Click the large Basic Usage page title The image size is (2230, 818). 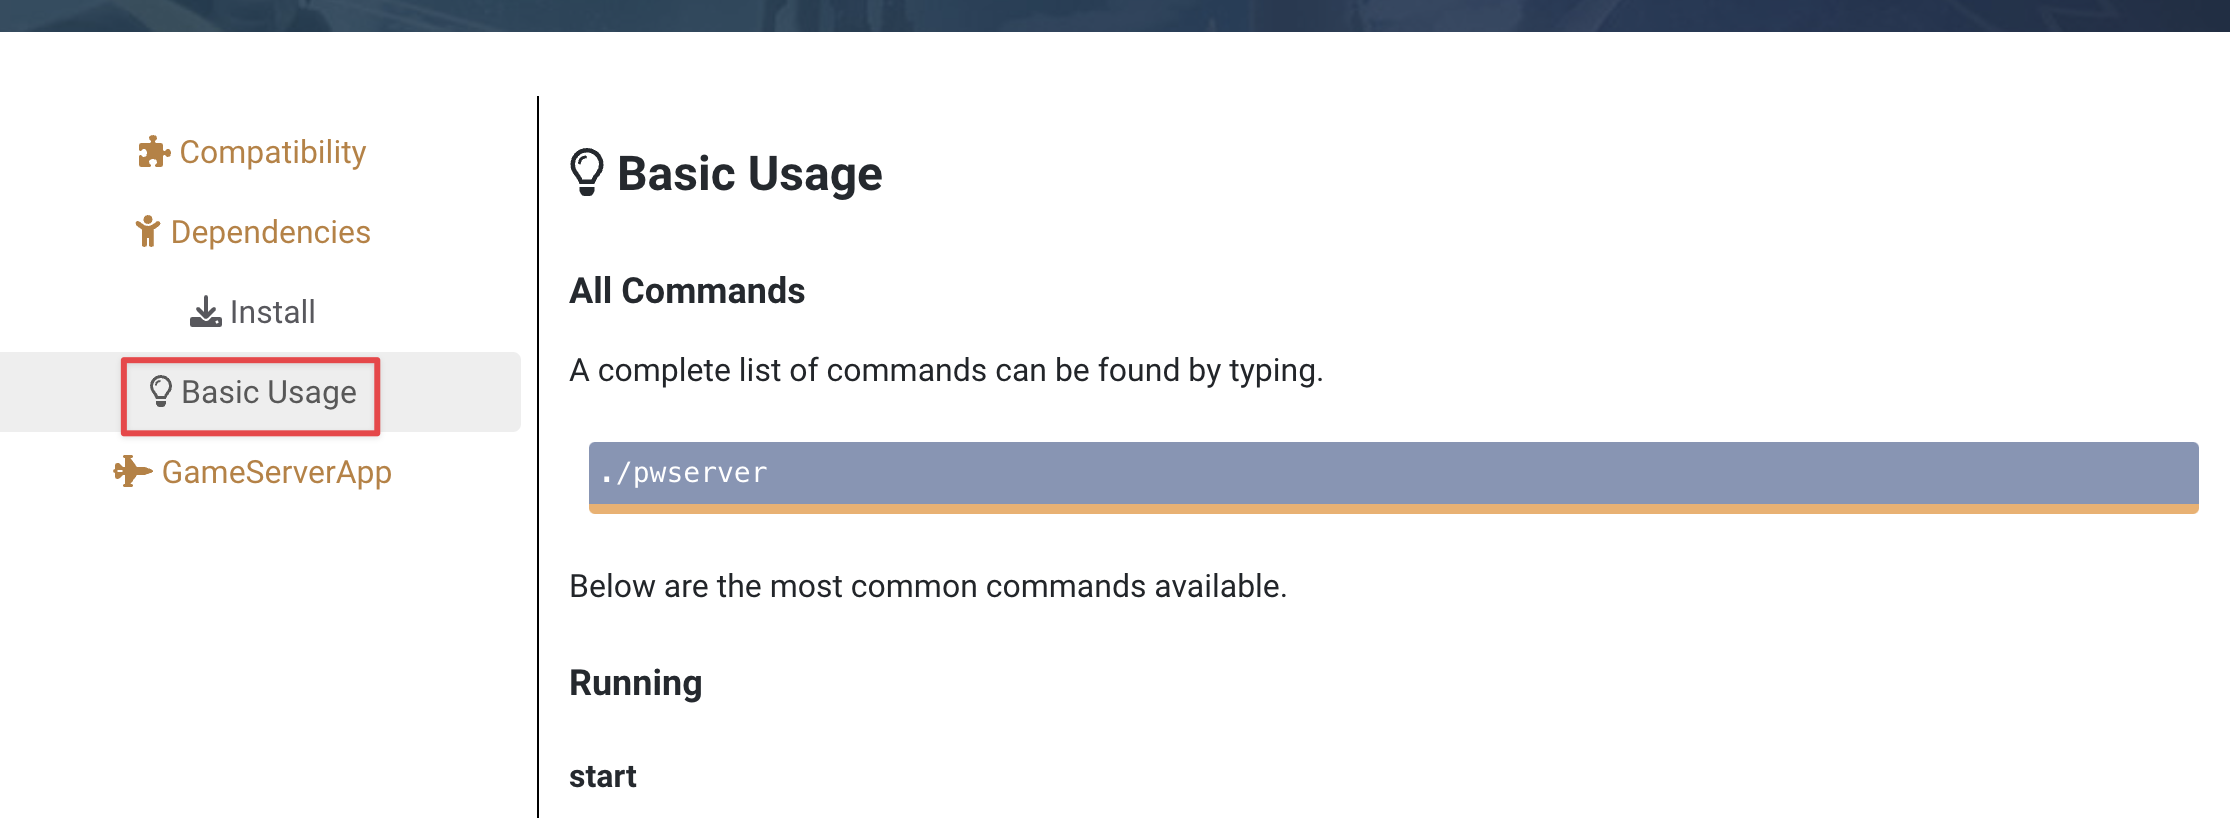[x=749, y=174]
